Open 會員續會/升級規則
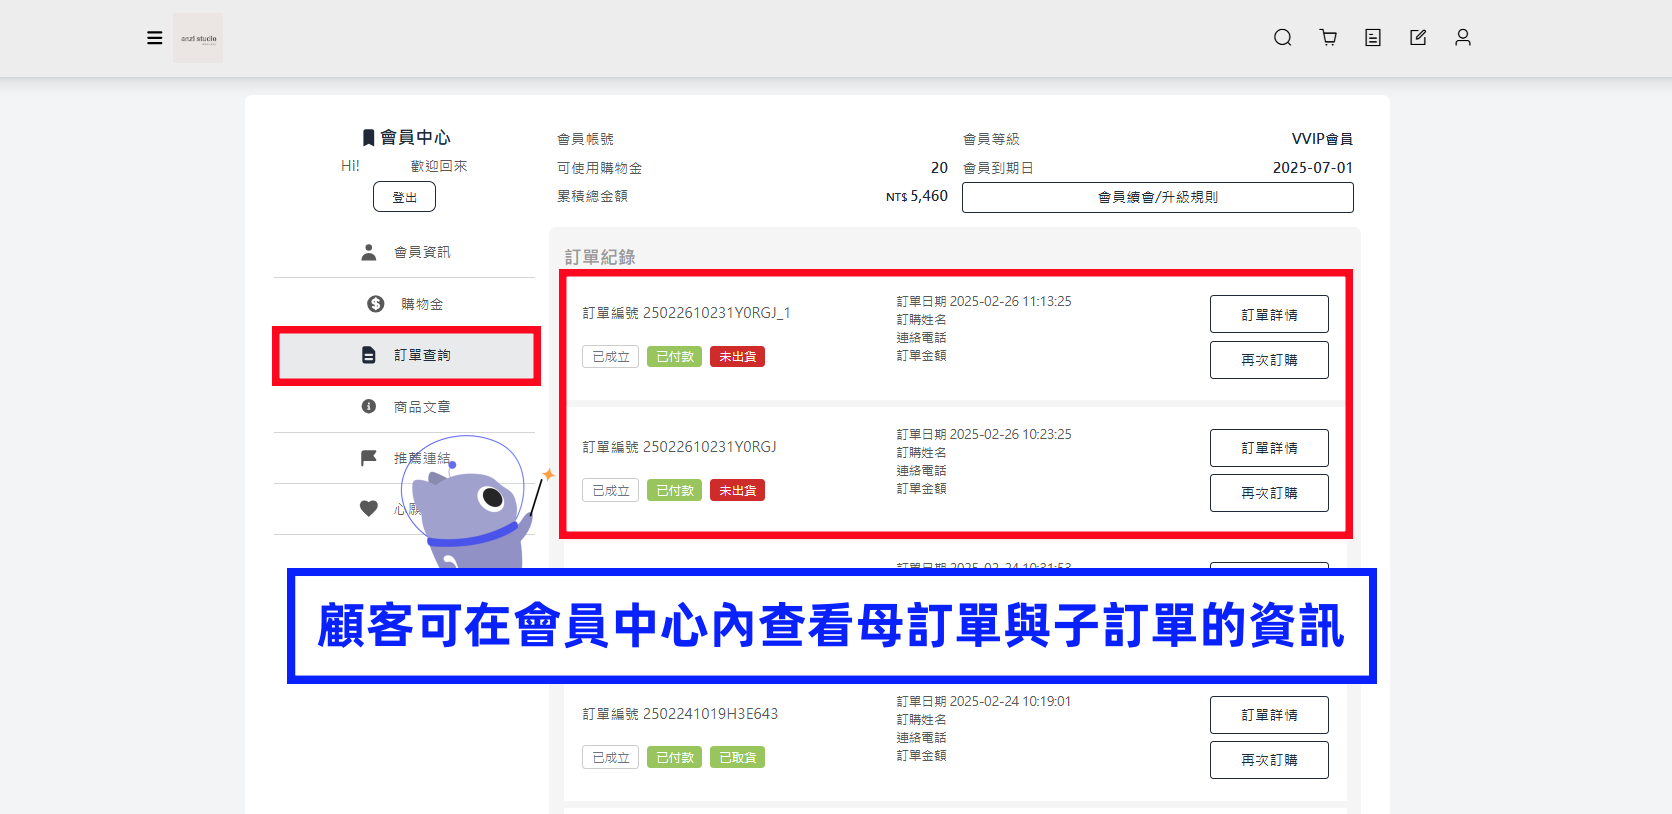 pyautogui.click(x=1158, y=197)
